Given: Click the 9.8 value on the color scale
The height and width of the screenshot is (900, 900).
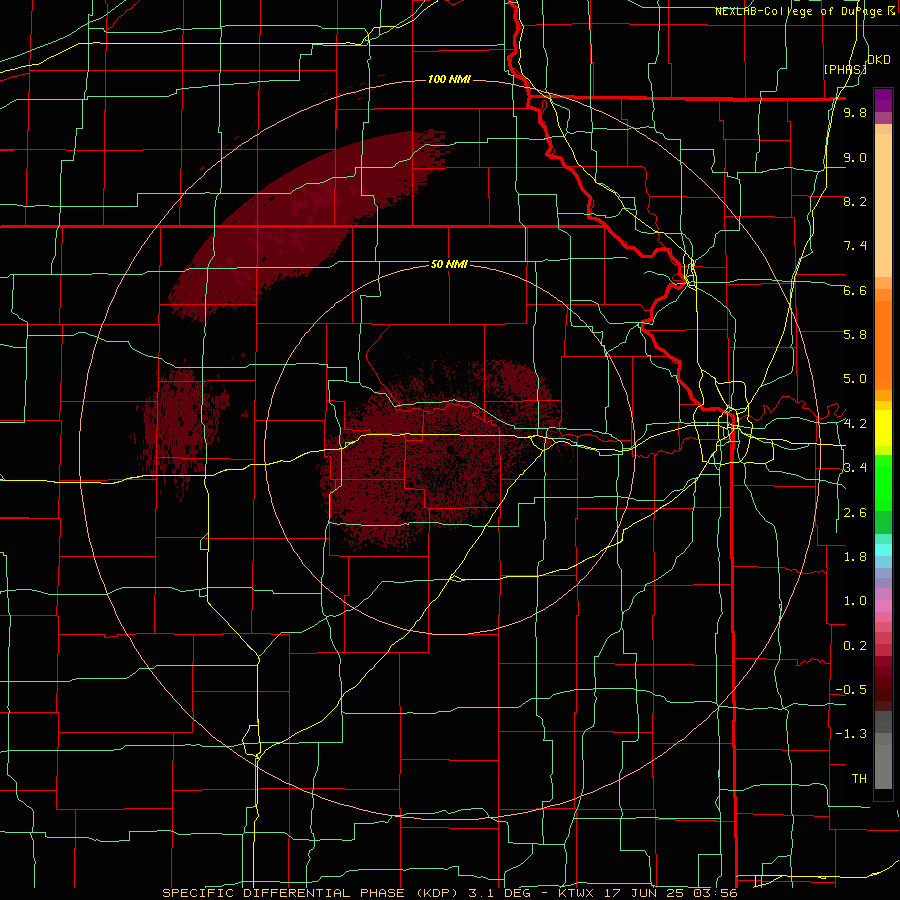Looking at the screenshot, I should point(855,113).
